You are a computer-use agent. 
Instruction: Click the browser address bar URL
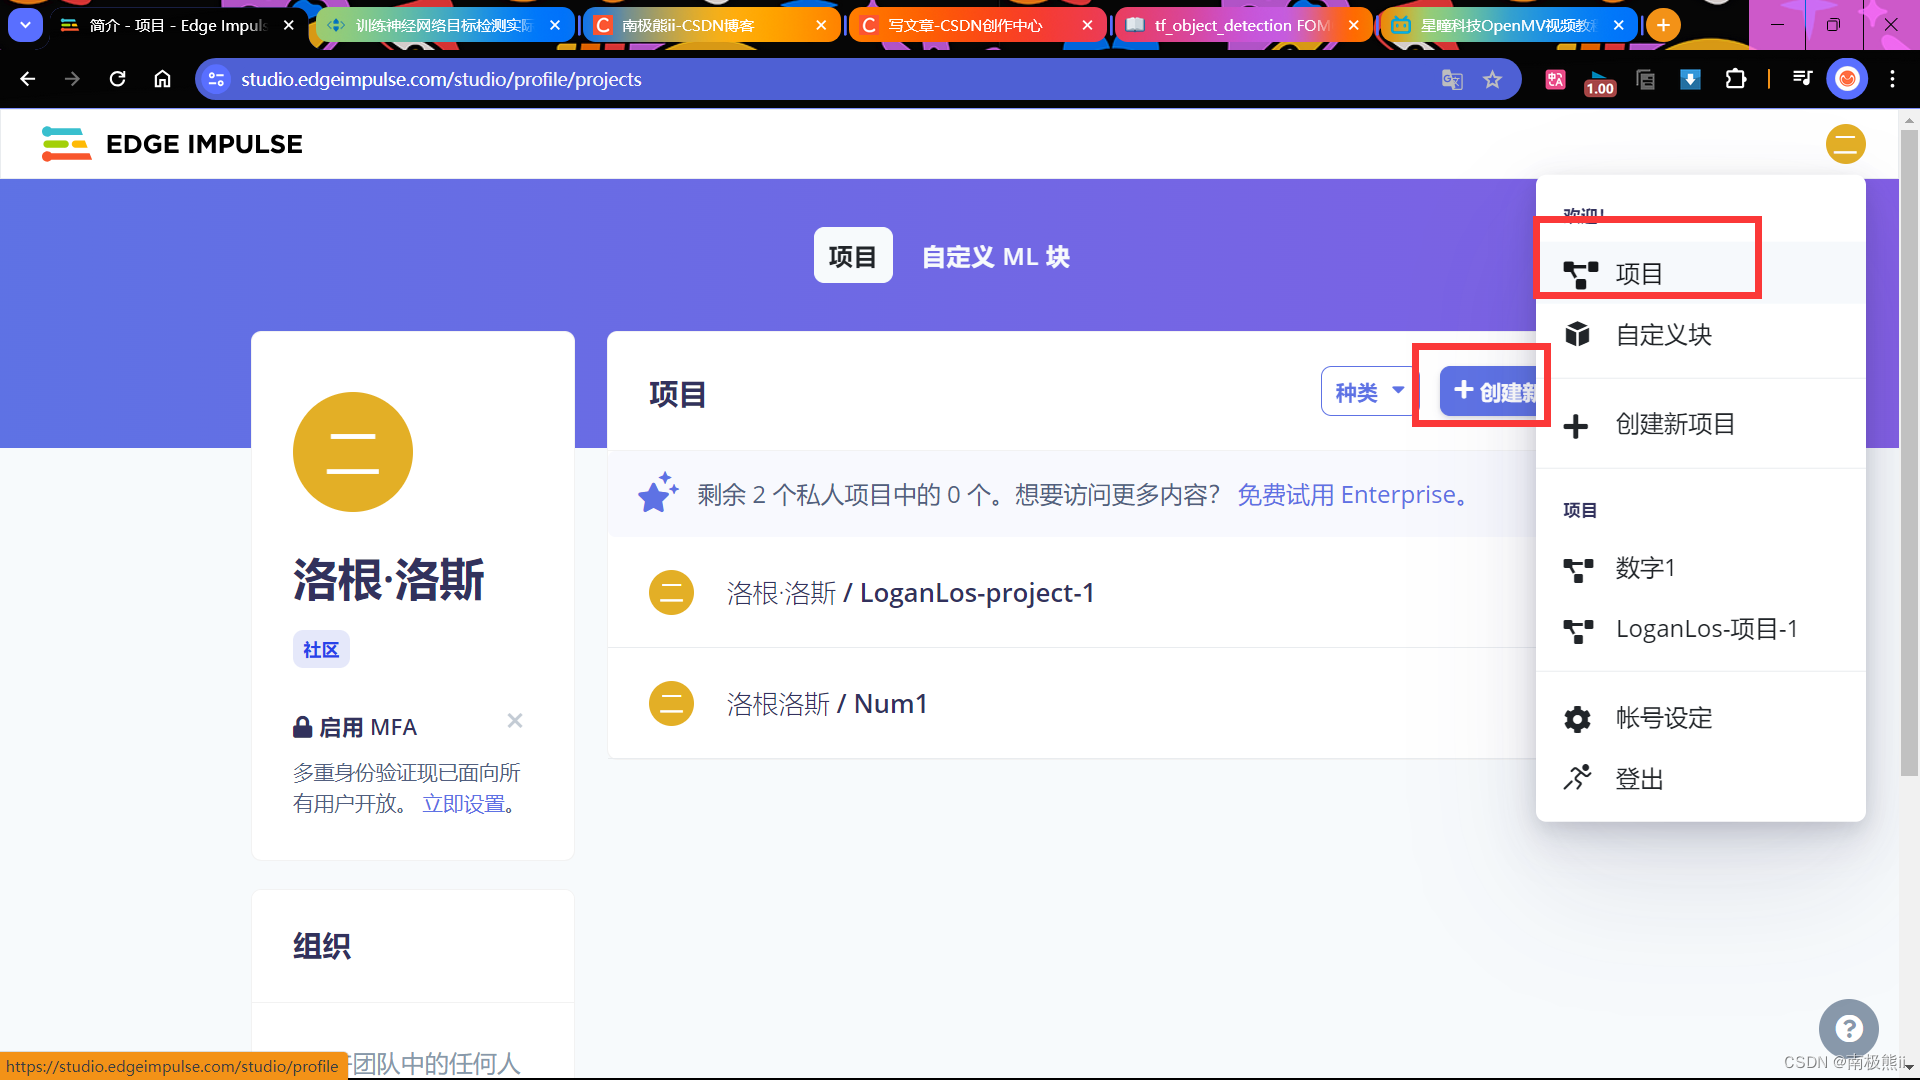440,80
